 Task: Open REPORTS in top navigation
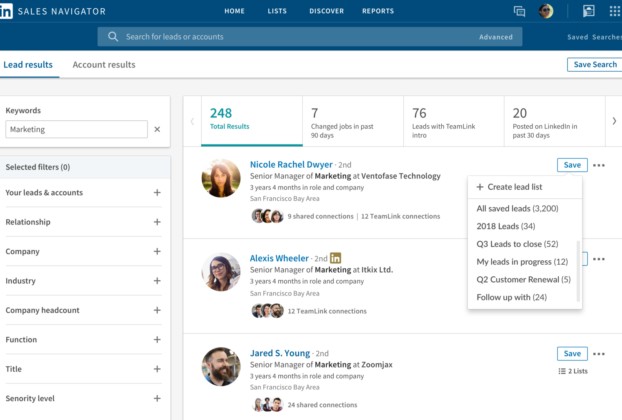click(x=378, y=11)
